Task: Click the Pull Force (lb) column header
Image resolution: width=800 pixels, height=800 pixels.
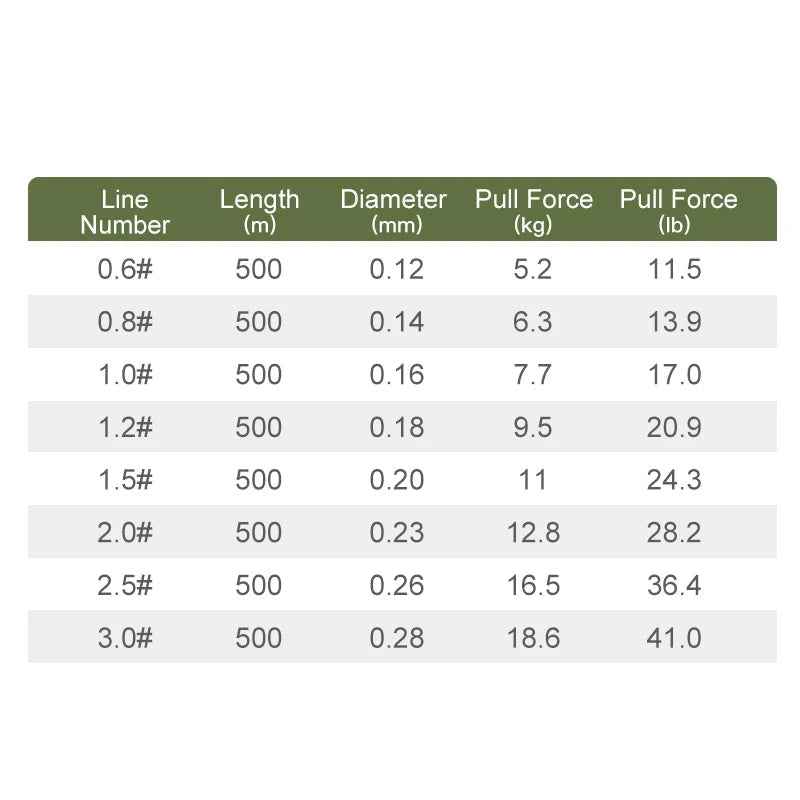Action: 679,211
